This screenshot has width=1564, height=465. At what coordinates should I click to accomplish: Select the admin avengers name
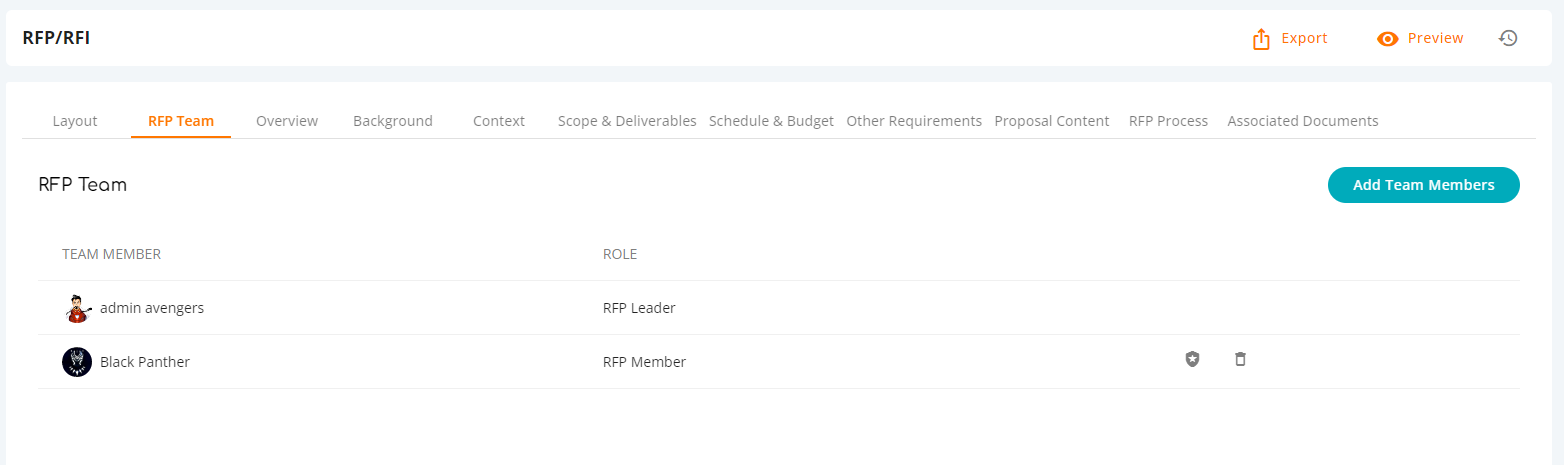pyautogui.click(x=152, y=308)
